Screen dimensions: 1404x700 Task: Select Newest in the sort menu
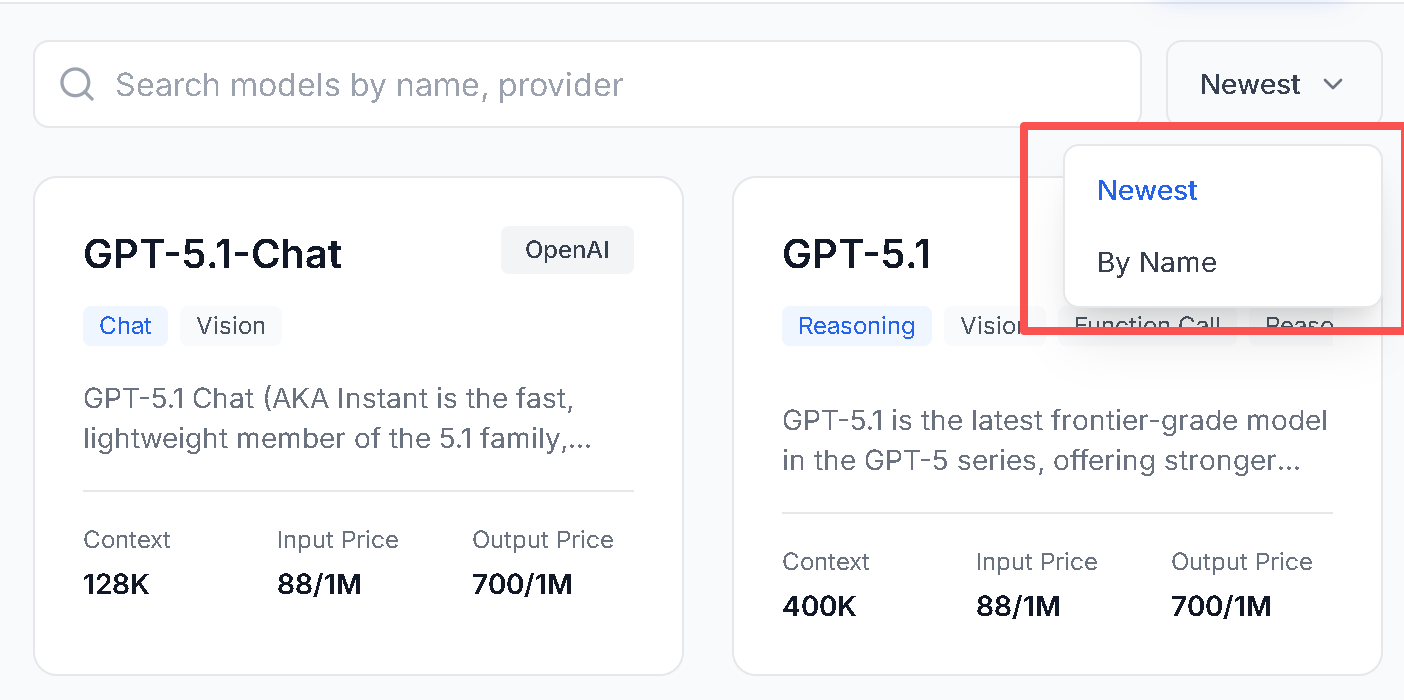pos(1147,190)
